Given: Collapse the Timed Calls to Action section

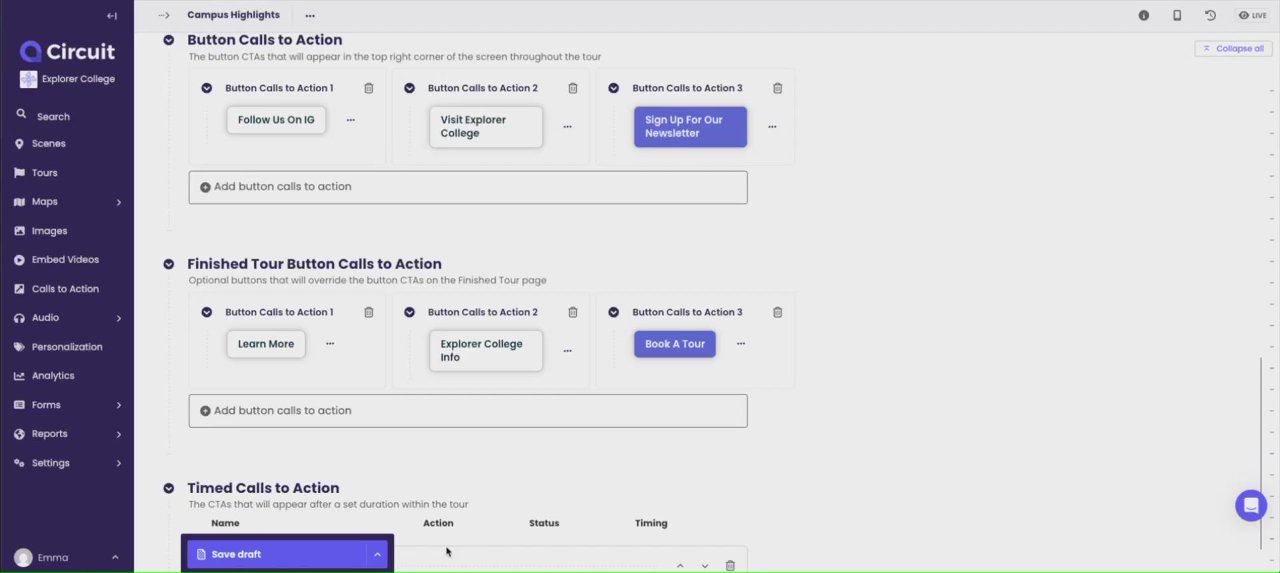Looking at the screenshot, I should click(x=169, y=488).
